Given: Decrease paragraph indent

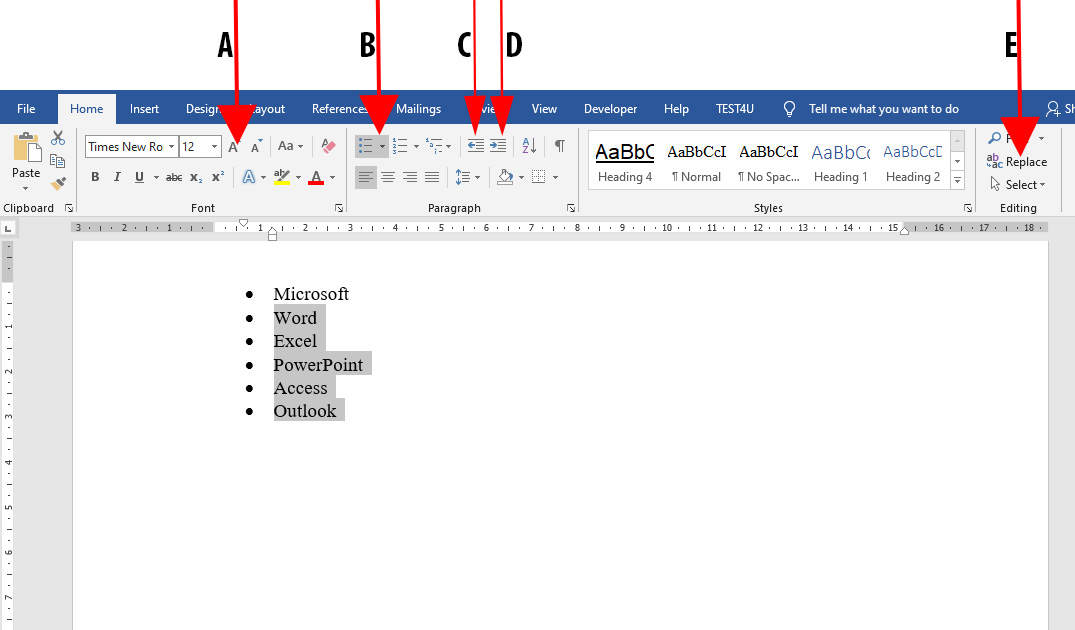Looking at the screenshot, I should pyautogui.click(x=475, y=146).
